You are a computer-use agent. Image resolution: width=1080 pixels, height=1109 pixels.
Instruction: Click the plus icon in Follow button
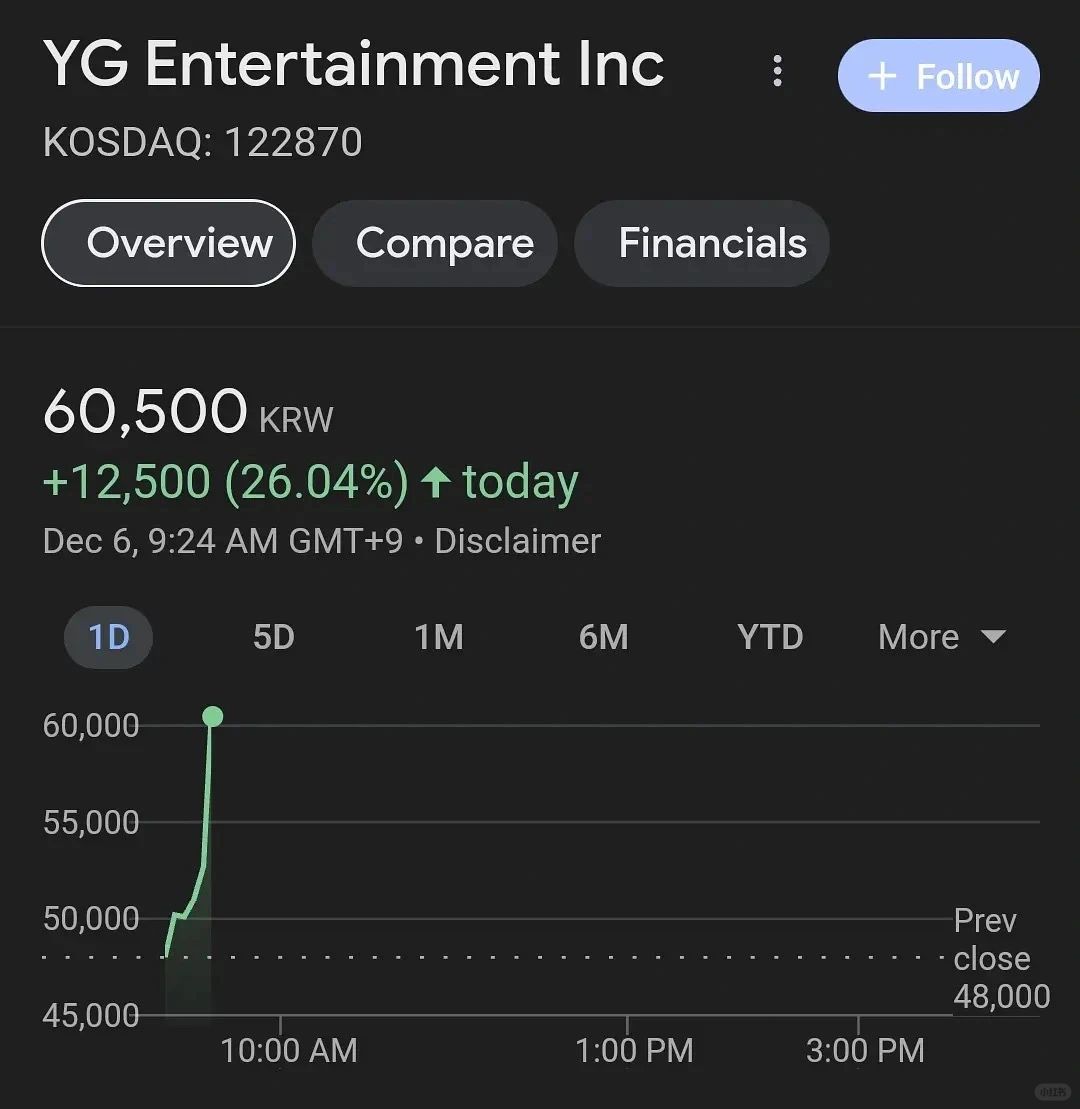pyautogui.click(x=881, y=76)
